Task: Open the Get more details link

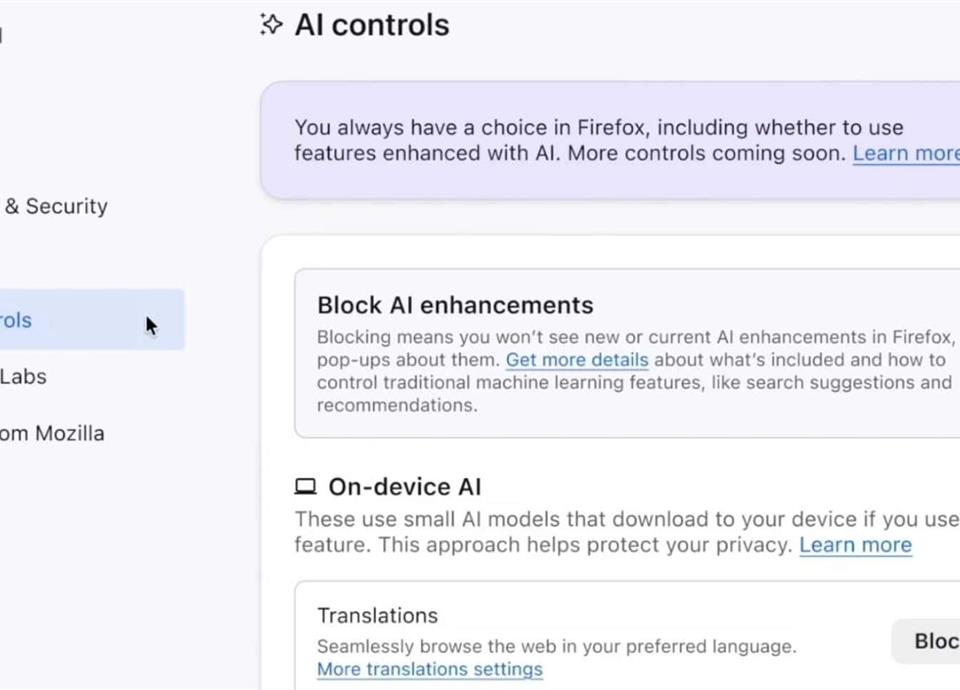Action: point(577,360)
